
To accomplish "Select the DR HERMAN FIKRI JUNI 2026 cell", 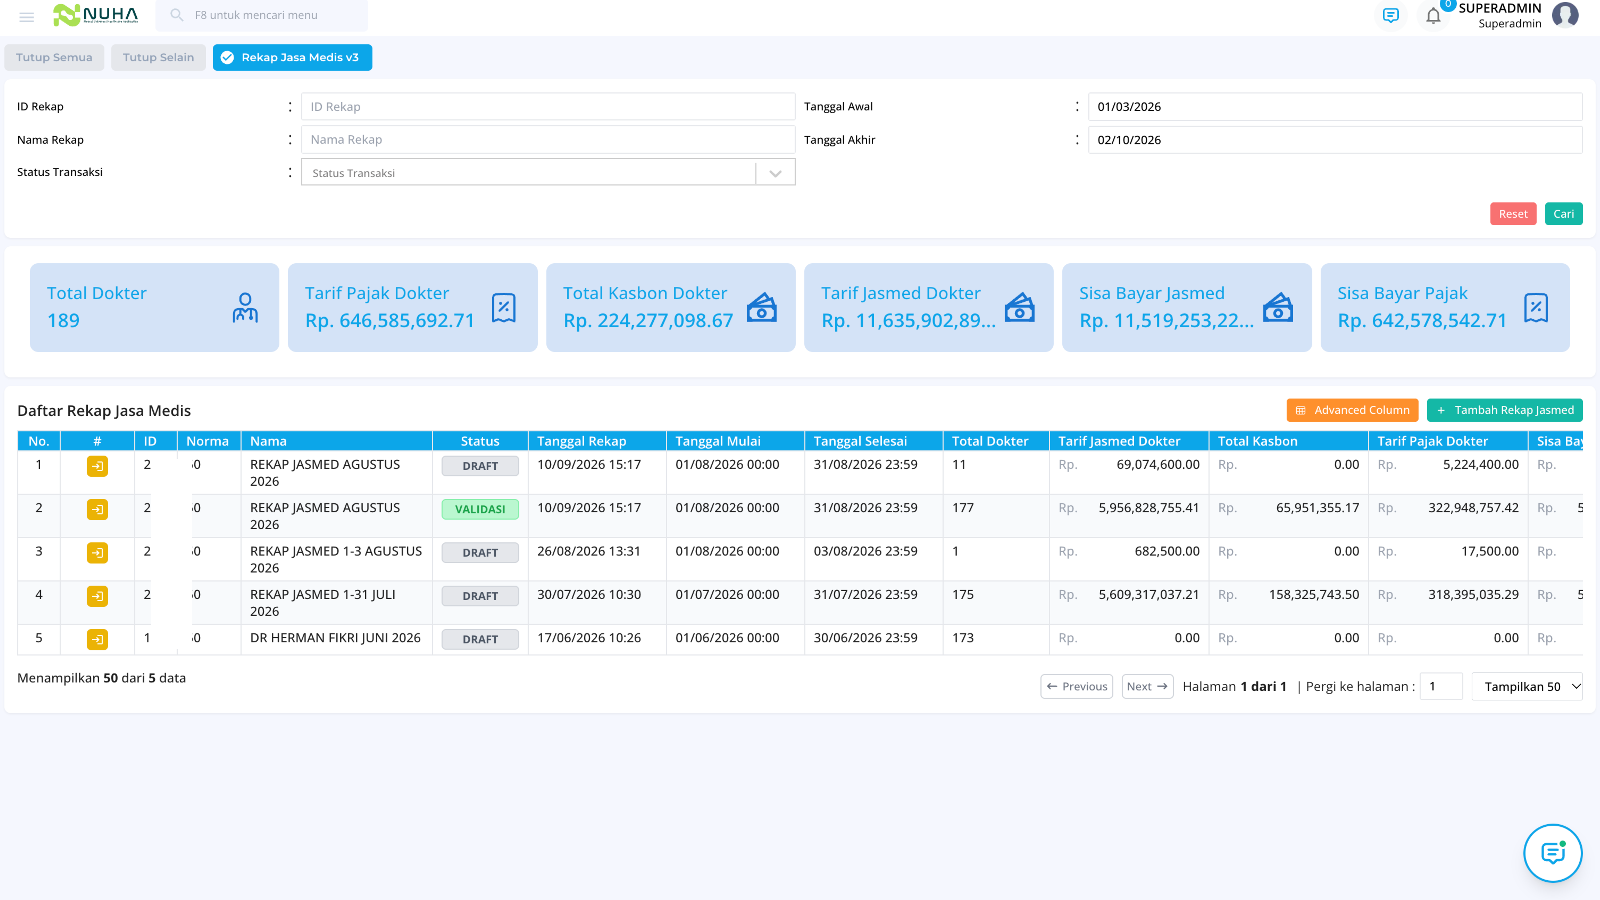I will click(x=335, y=638).
